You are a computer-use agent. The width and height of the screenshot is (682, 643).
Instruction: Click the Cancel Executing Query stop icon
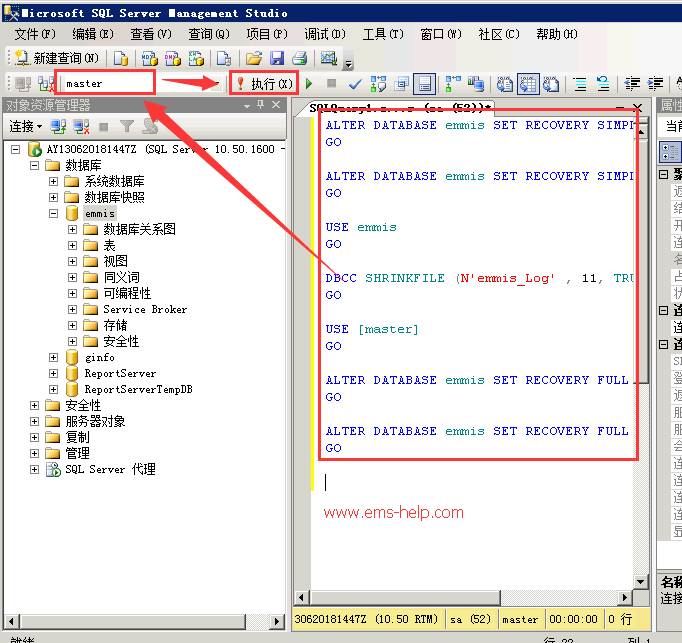click(x=331, y=83)
